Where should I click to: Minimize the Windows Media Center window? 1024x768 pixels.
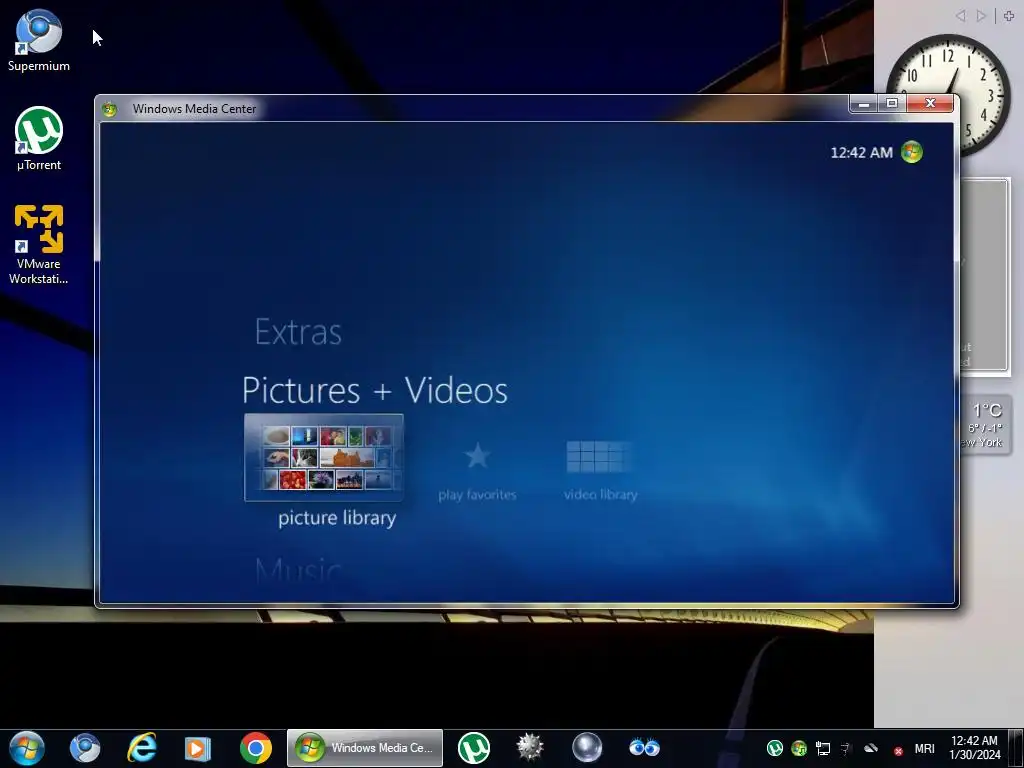tap(863, 104)
